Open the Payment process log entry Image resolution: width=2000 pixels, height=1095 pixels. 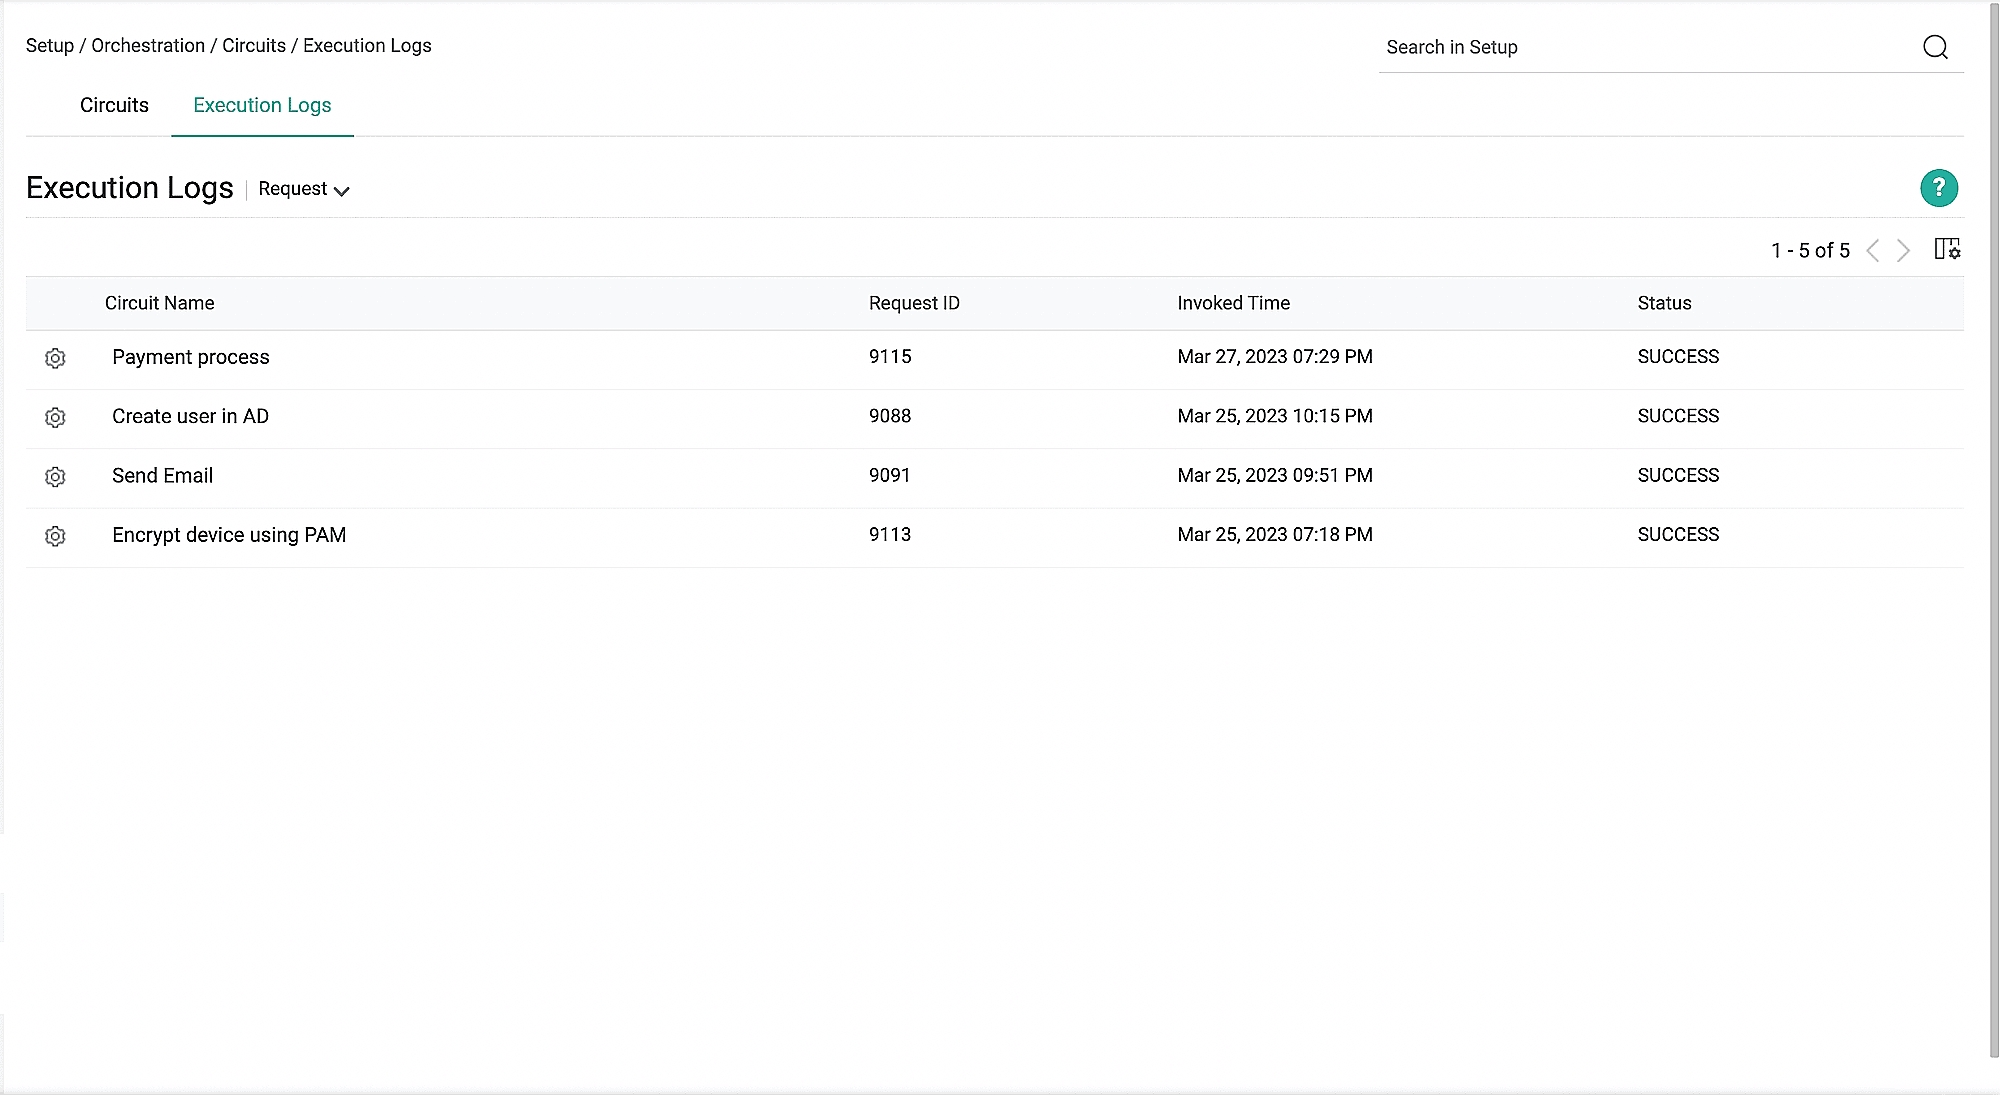[x=190, y=357]
